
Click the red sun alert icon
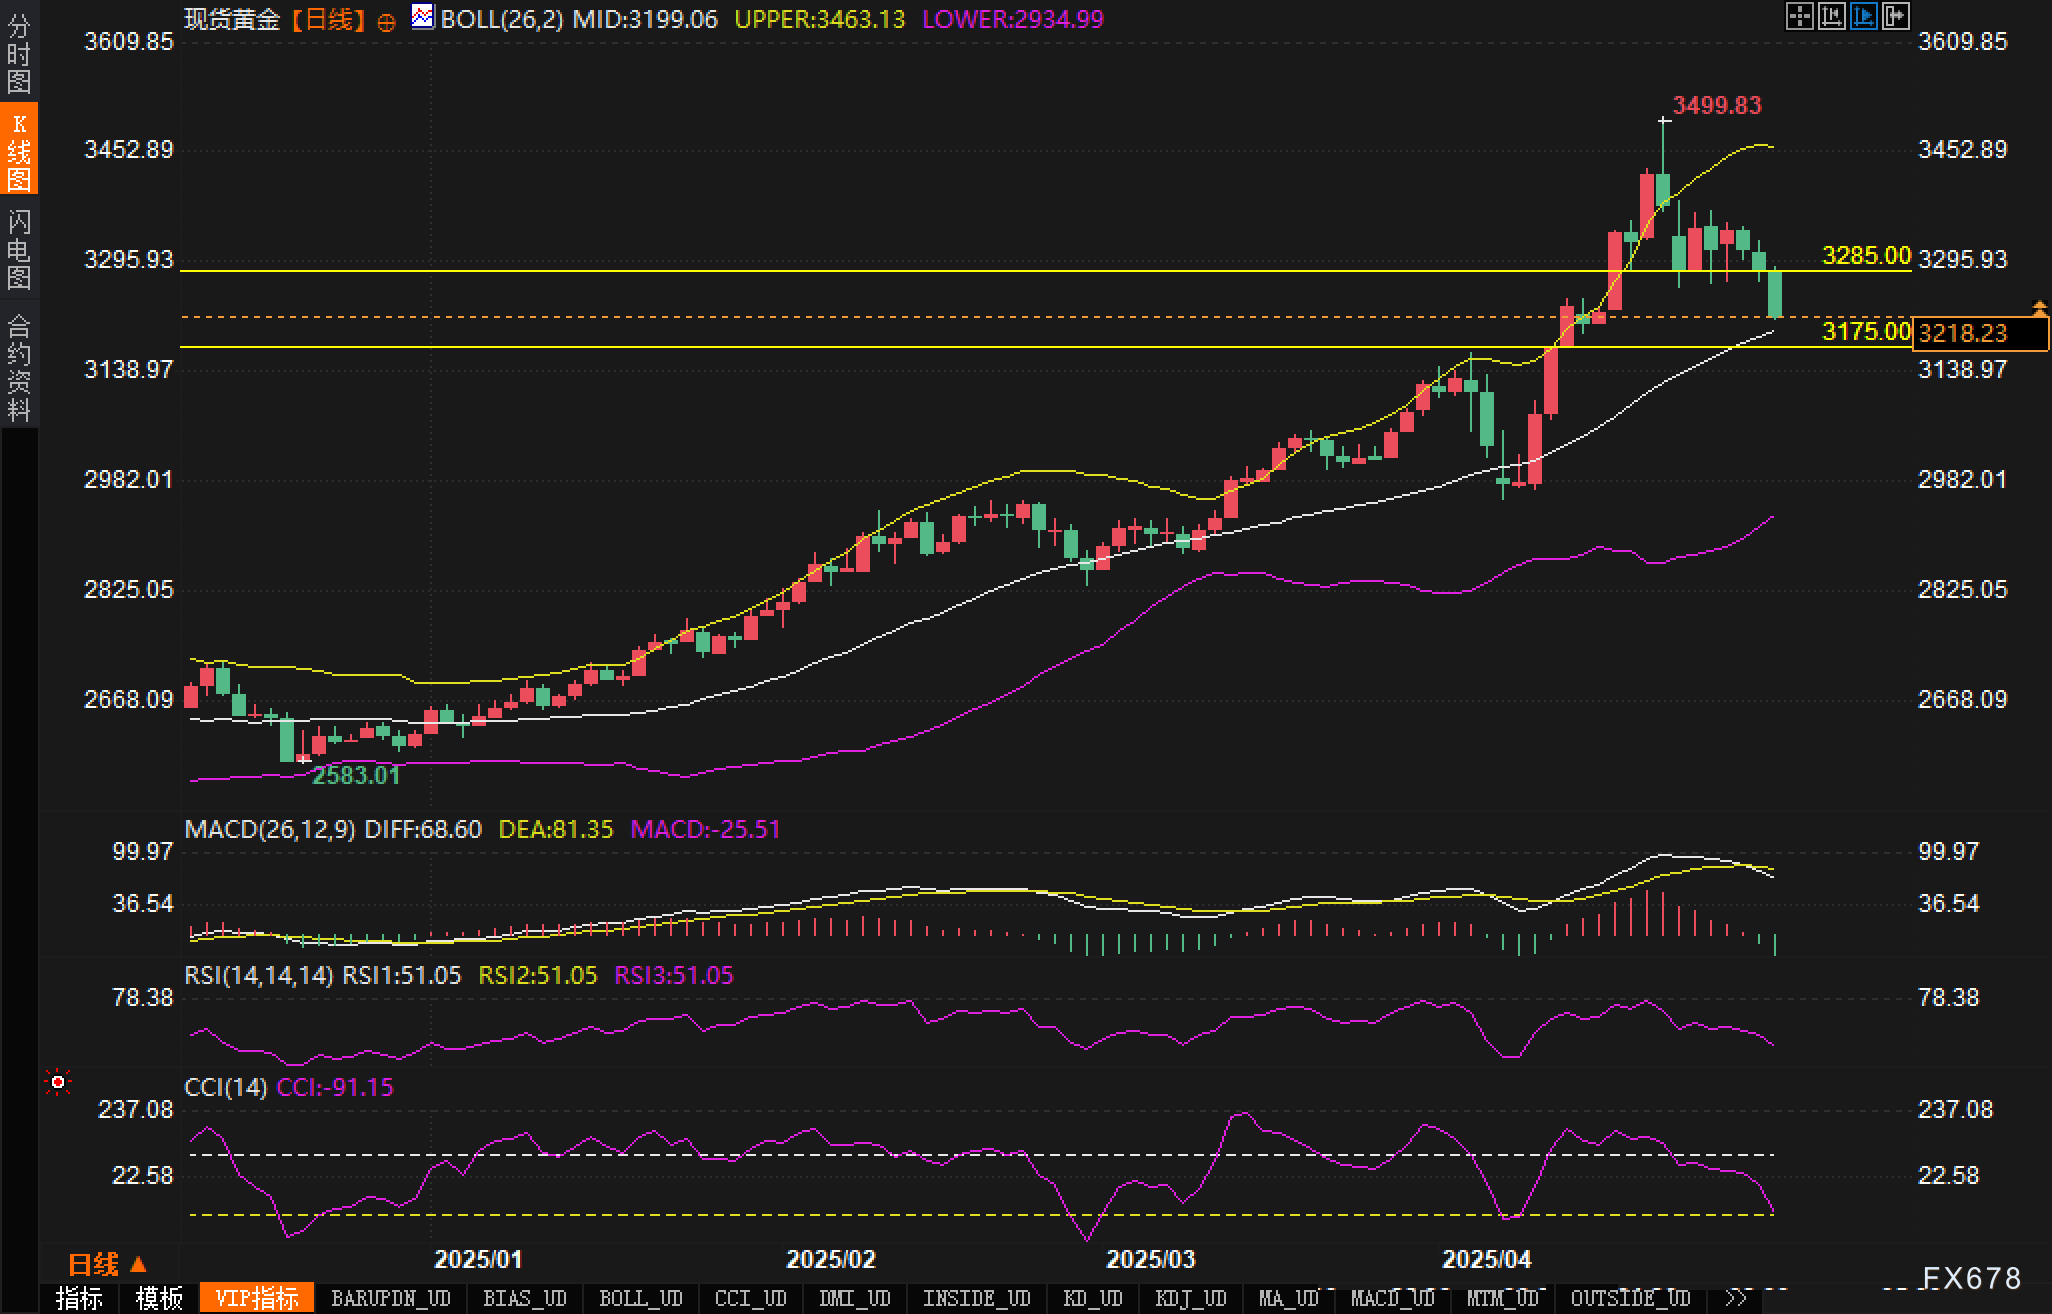point(58,1082)
